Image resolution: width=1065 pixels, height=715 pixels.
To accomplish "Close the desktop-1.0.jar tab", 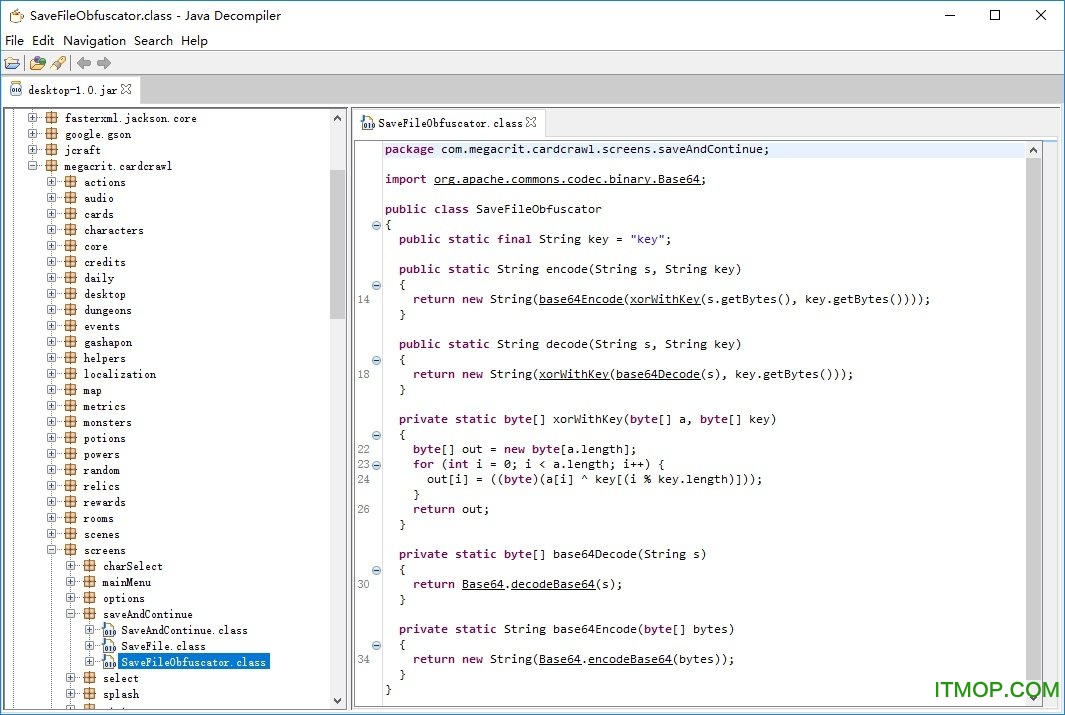I will (126, 89).
